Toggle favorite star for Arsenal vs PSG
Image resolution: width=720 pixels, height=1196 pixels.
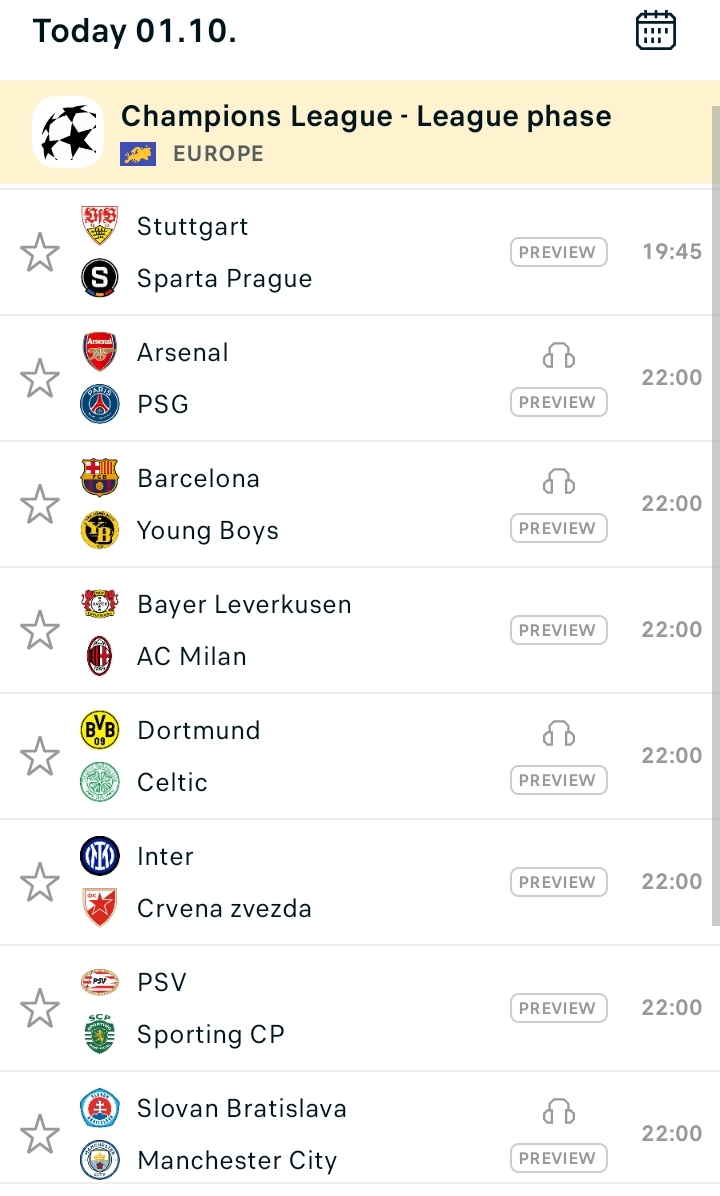click(40, 378)
